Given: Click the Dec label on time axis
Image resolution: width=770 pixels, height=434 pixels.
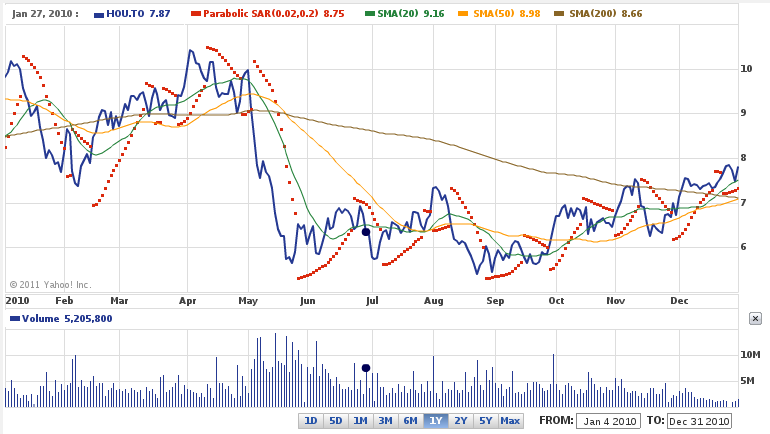Looking at the screenshot, I should pyautogui.click(x=679, y=300).
